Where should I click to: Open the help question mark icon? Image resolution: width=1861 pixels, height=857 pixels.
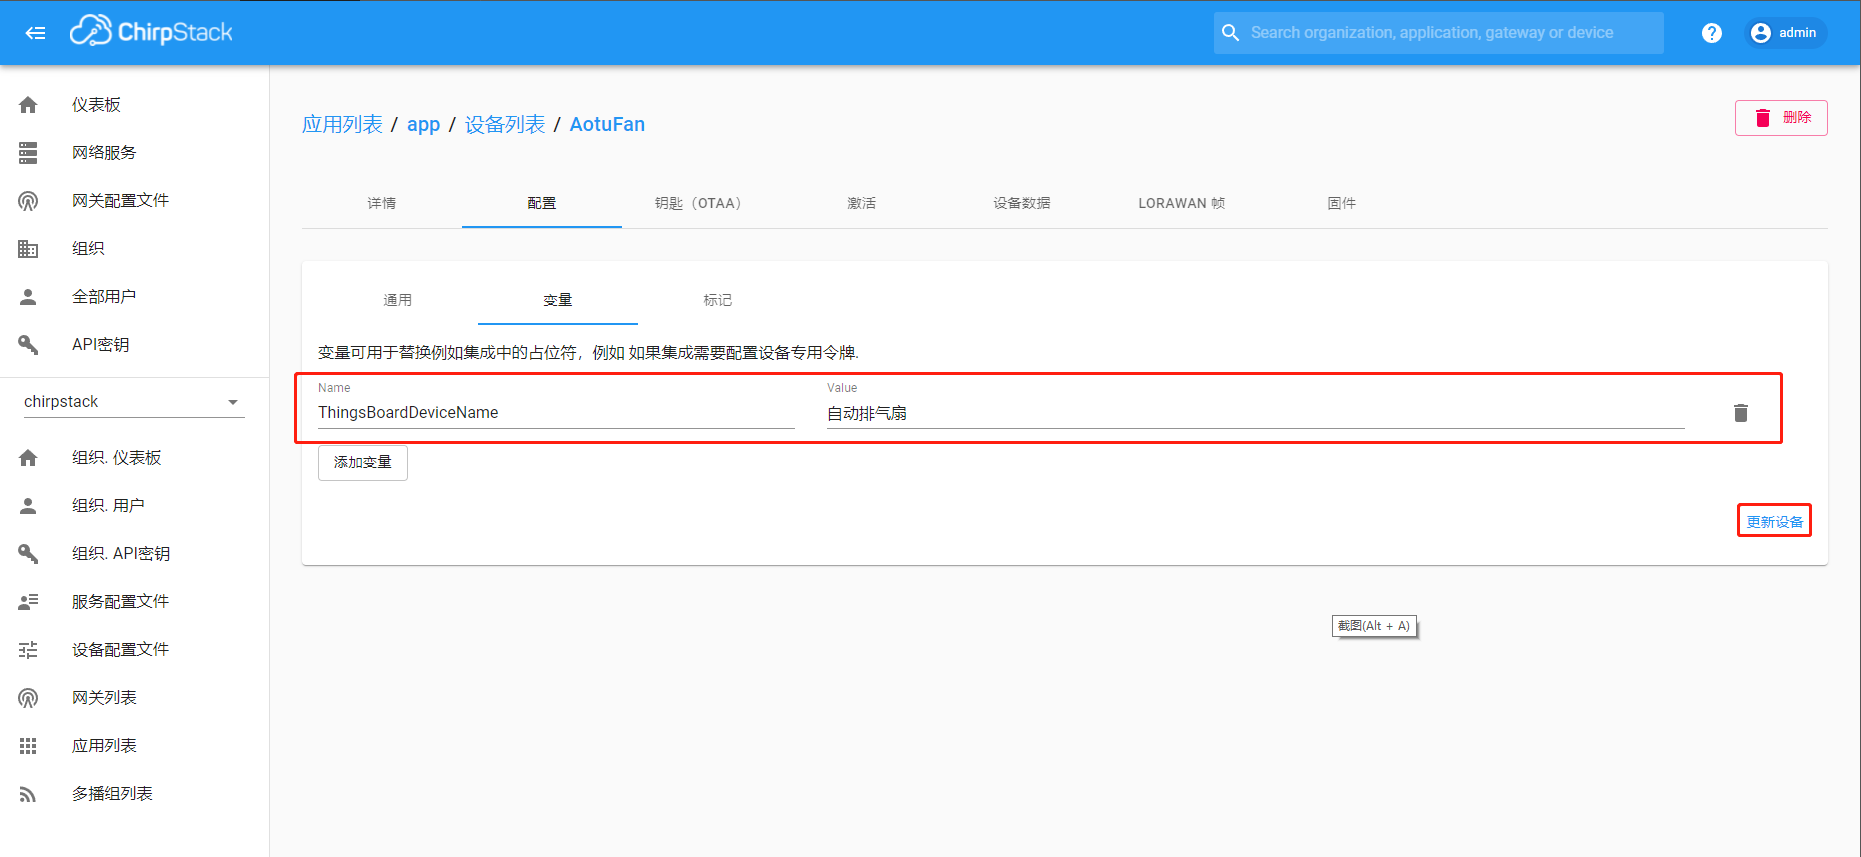pyautogui.click(x=1712, y=33)
